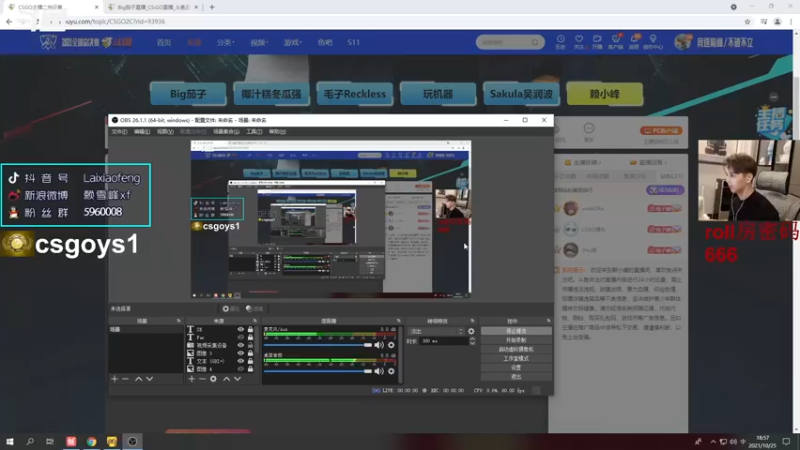Open microphone/Aux audio settings gear
This screenshot has height=450, width=800.
tap(391, 345)
